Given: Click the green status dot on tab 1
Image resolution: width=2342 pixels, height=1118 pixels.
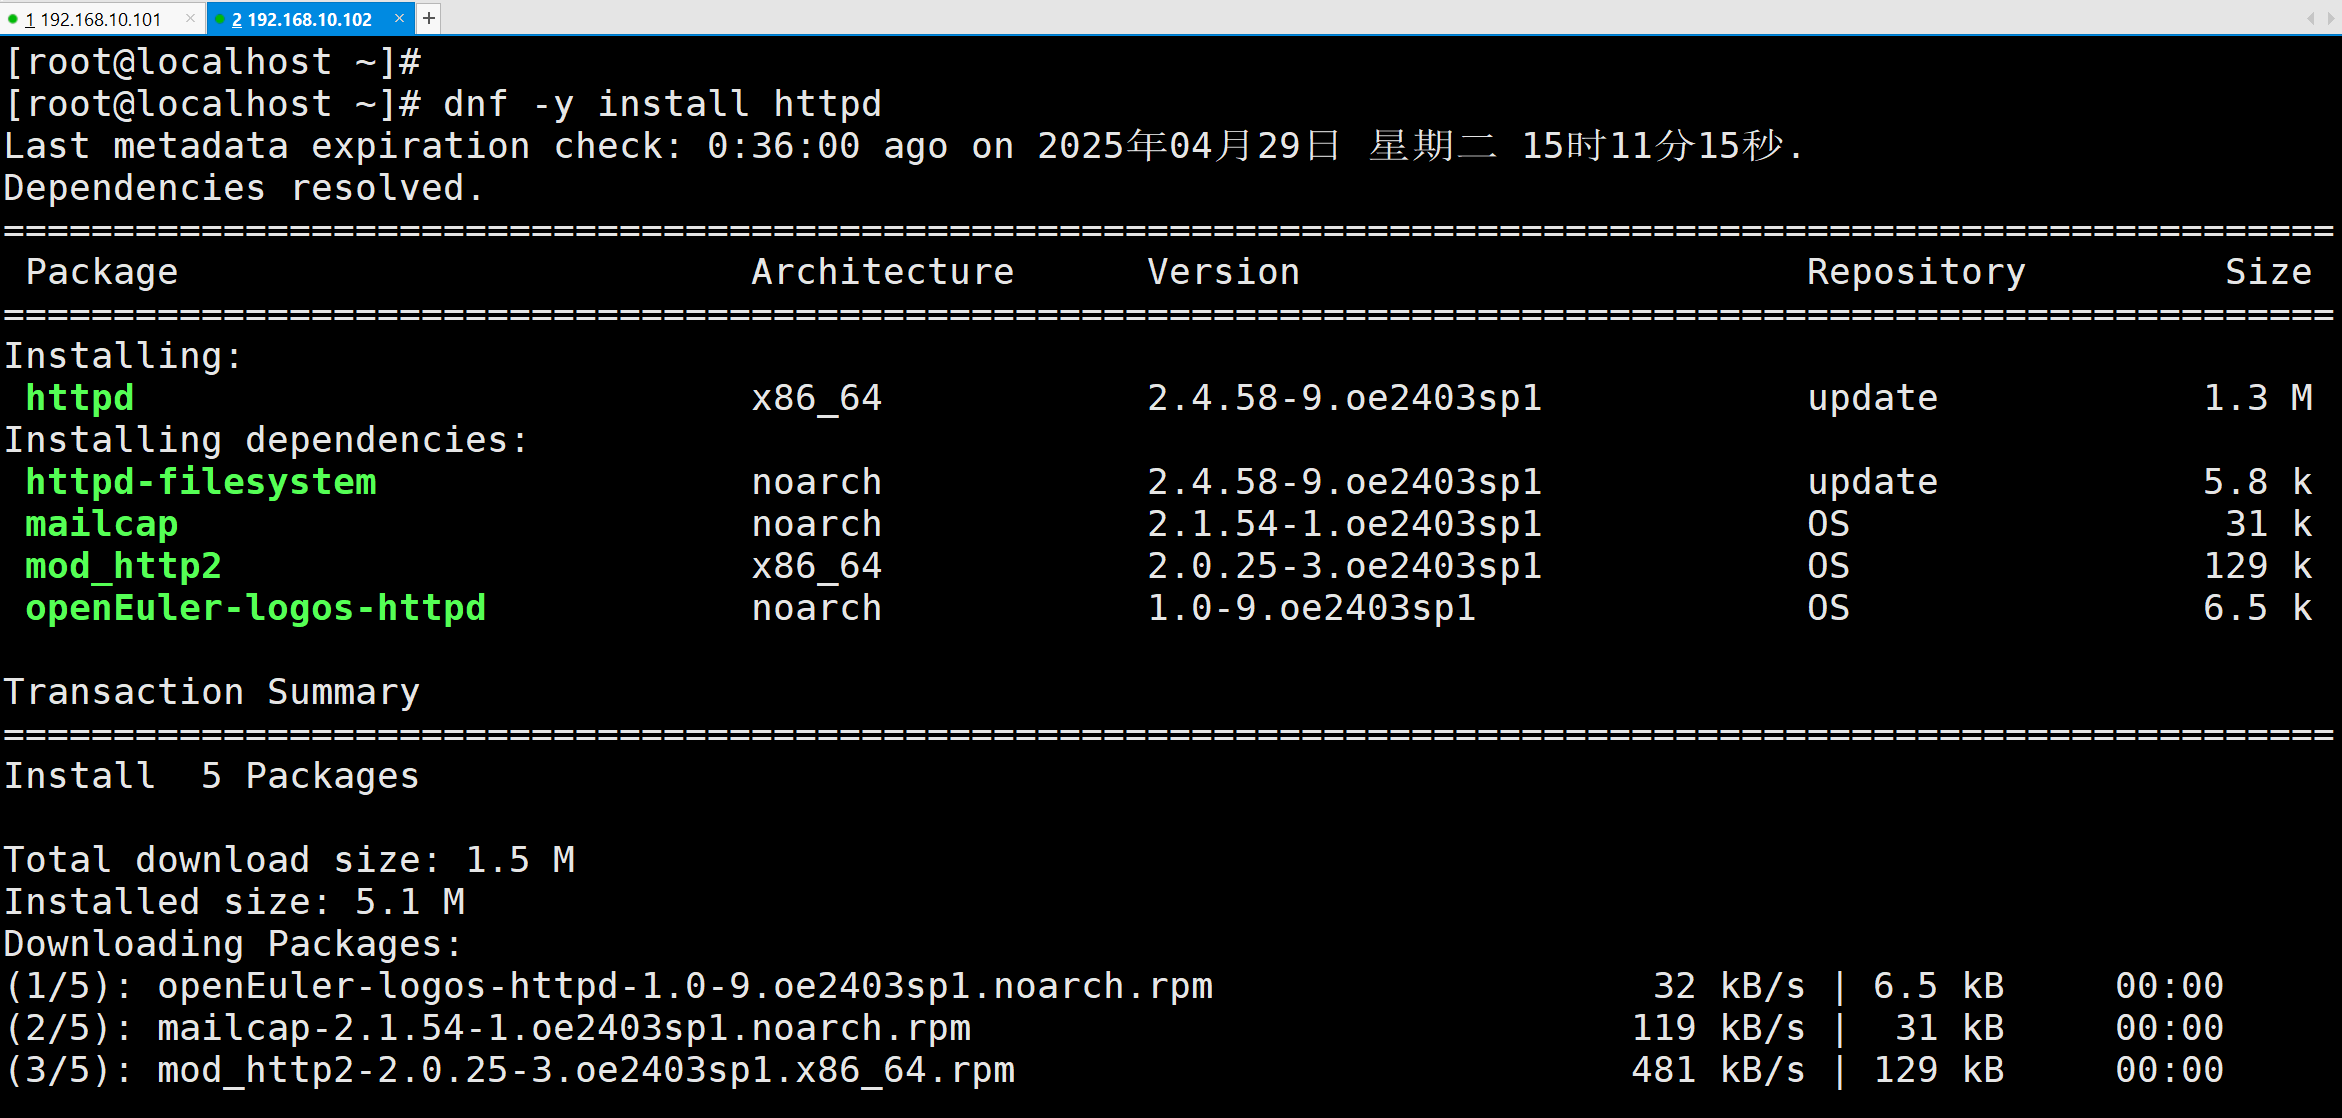Looking at the screenshot, I should click(12, 19).
